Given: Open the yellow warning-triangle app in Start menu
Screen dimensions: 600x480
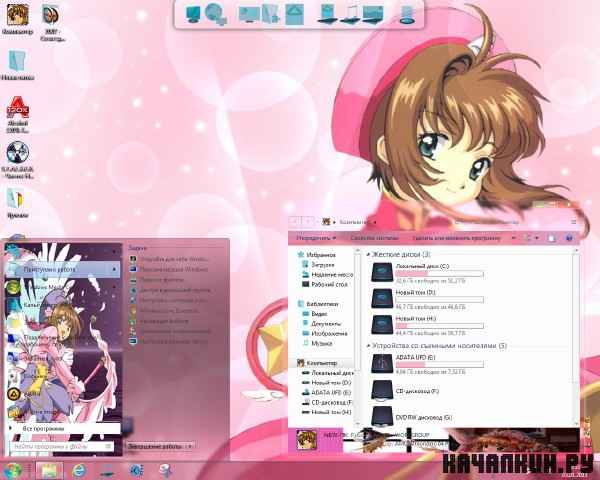Looking at the screenshot, I should point(15,393).
